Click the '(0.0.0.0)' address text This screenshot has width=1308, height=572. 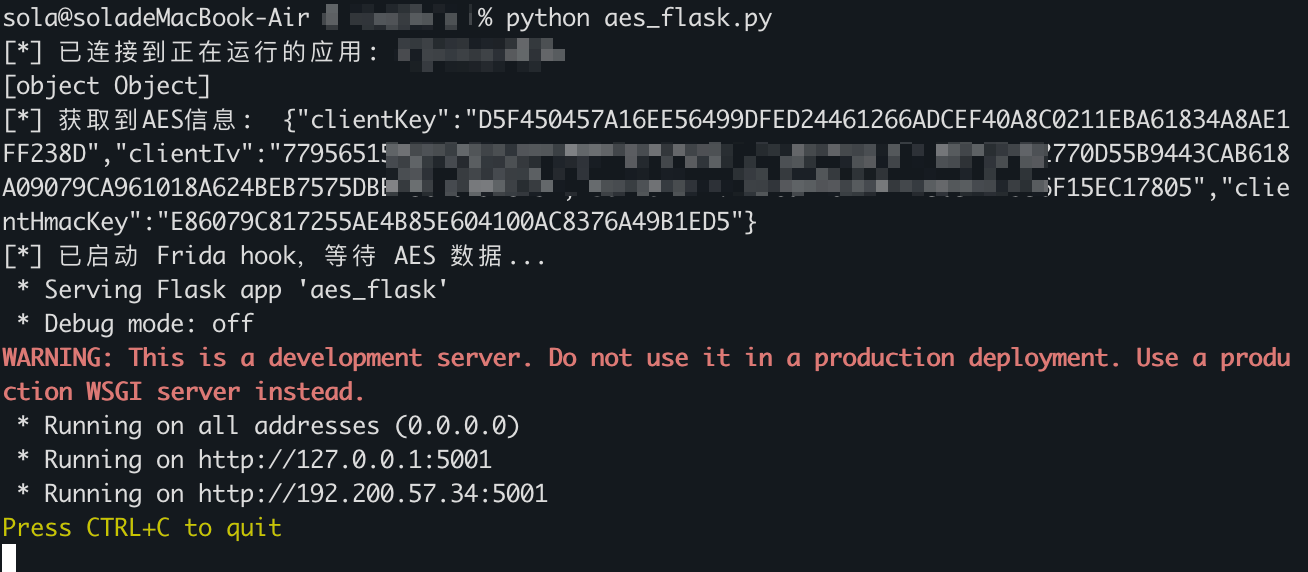[x=457, y=426]
